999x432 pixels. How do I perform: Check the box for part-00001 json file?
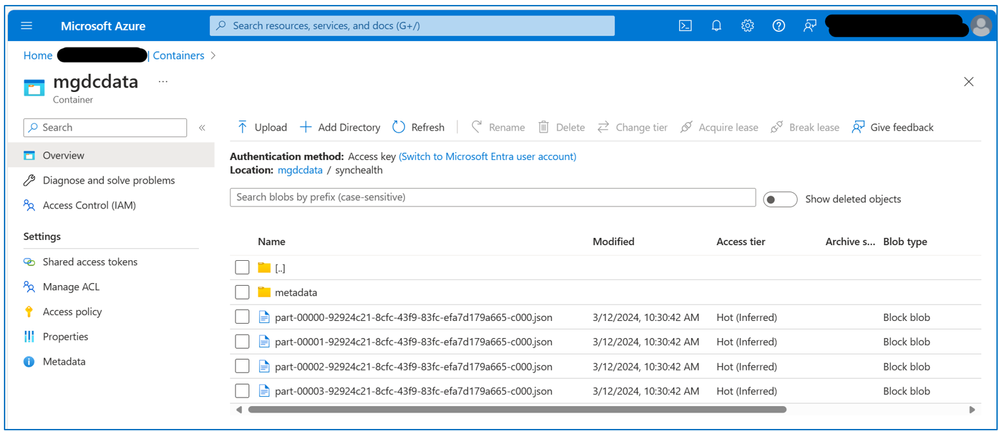tap(242, 342)
